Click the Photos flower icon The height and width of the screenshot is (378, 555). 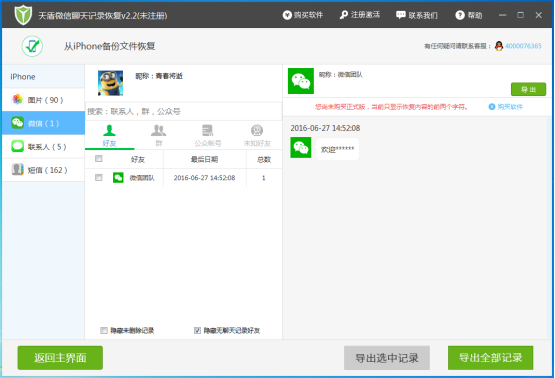point(17,99)
